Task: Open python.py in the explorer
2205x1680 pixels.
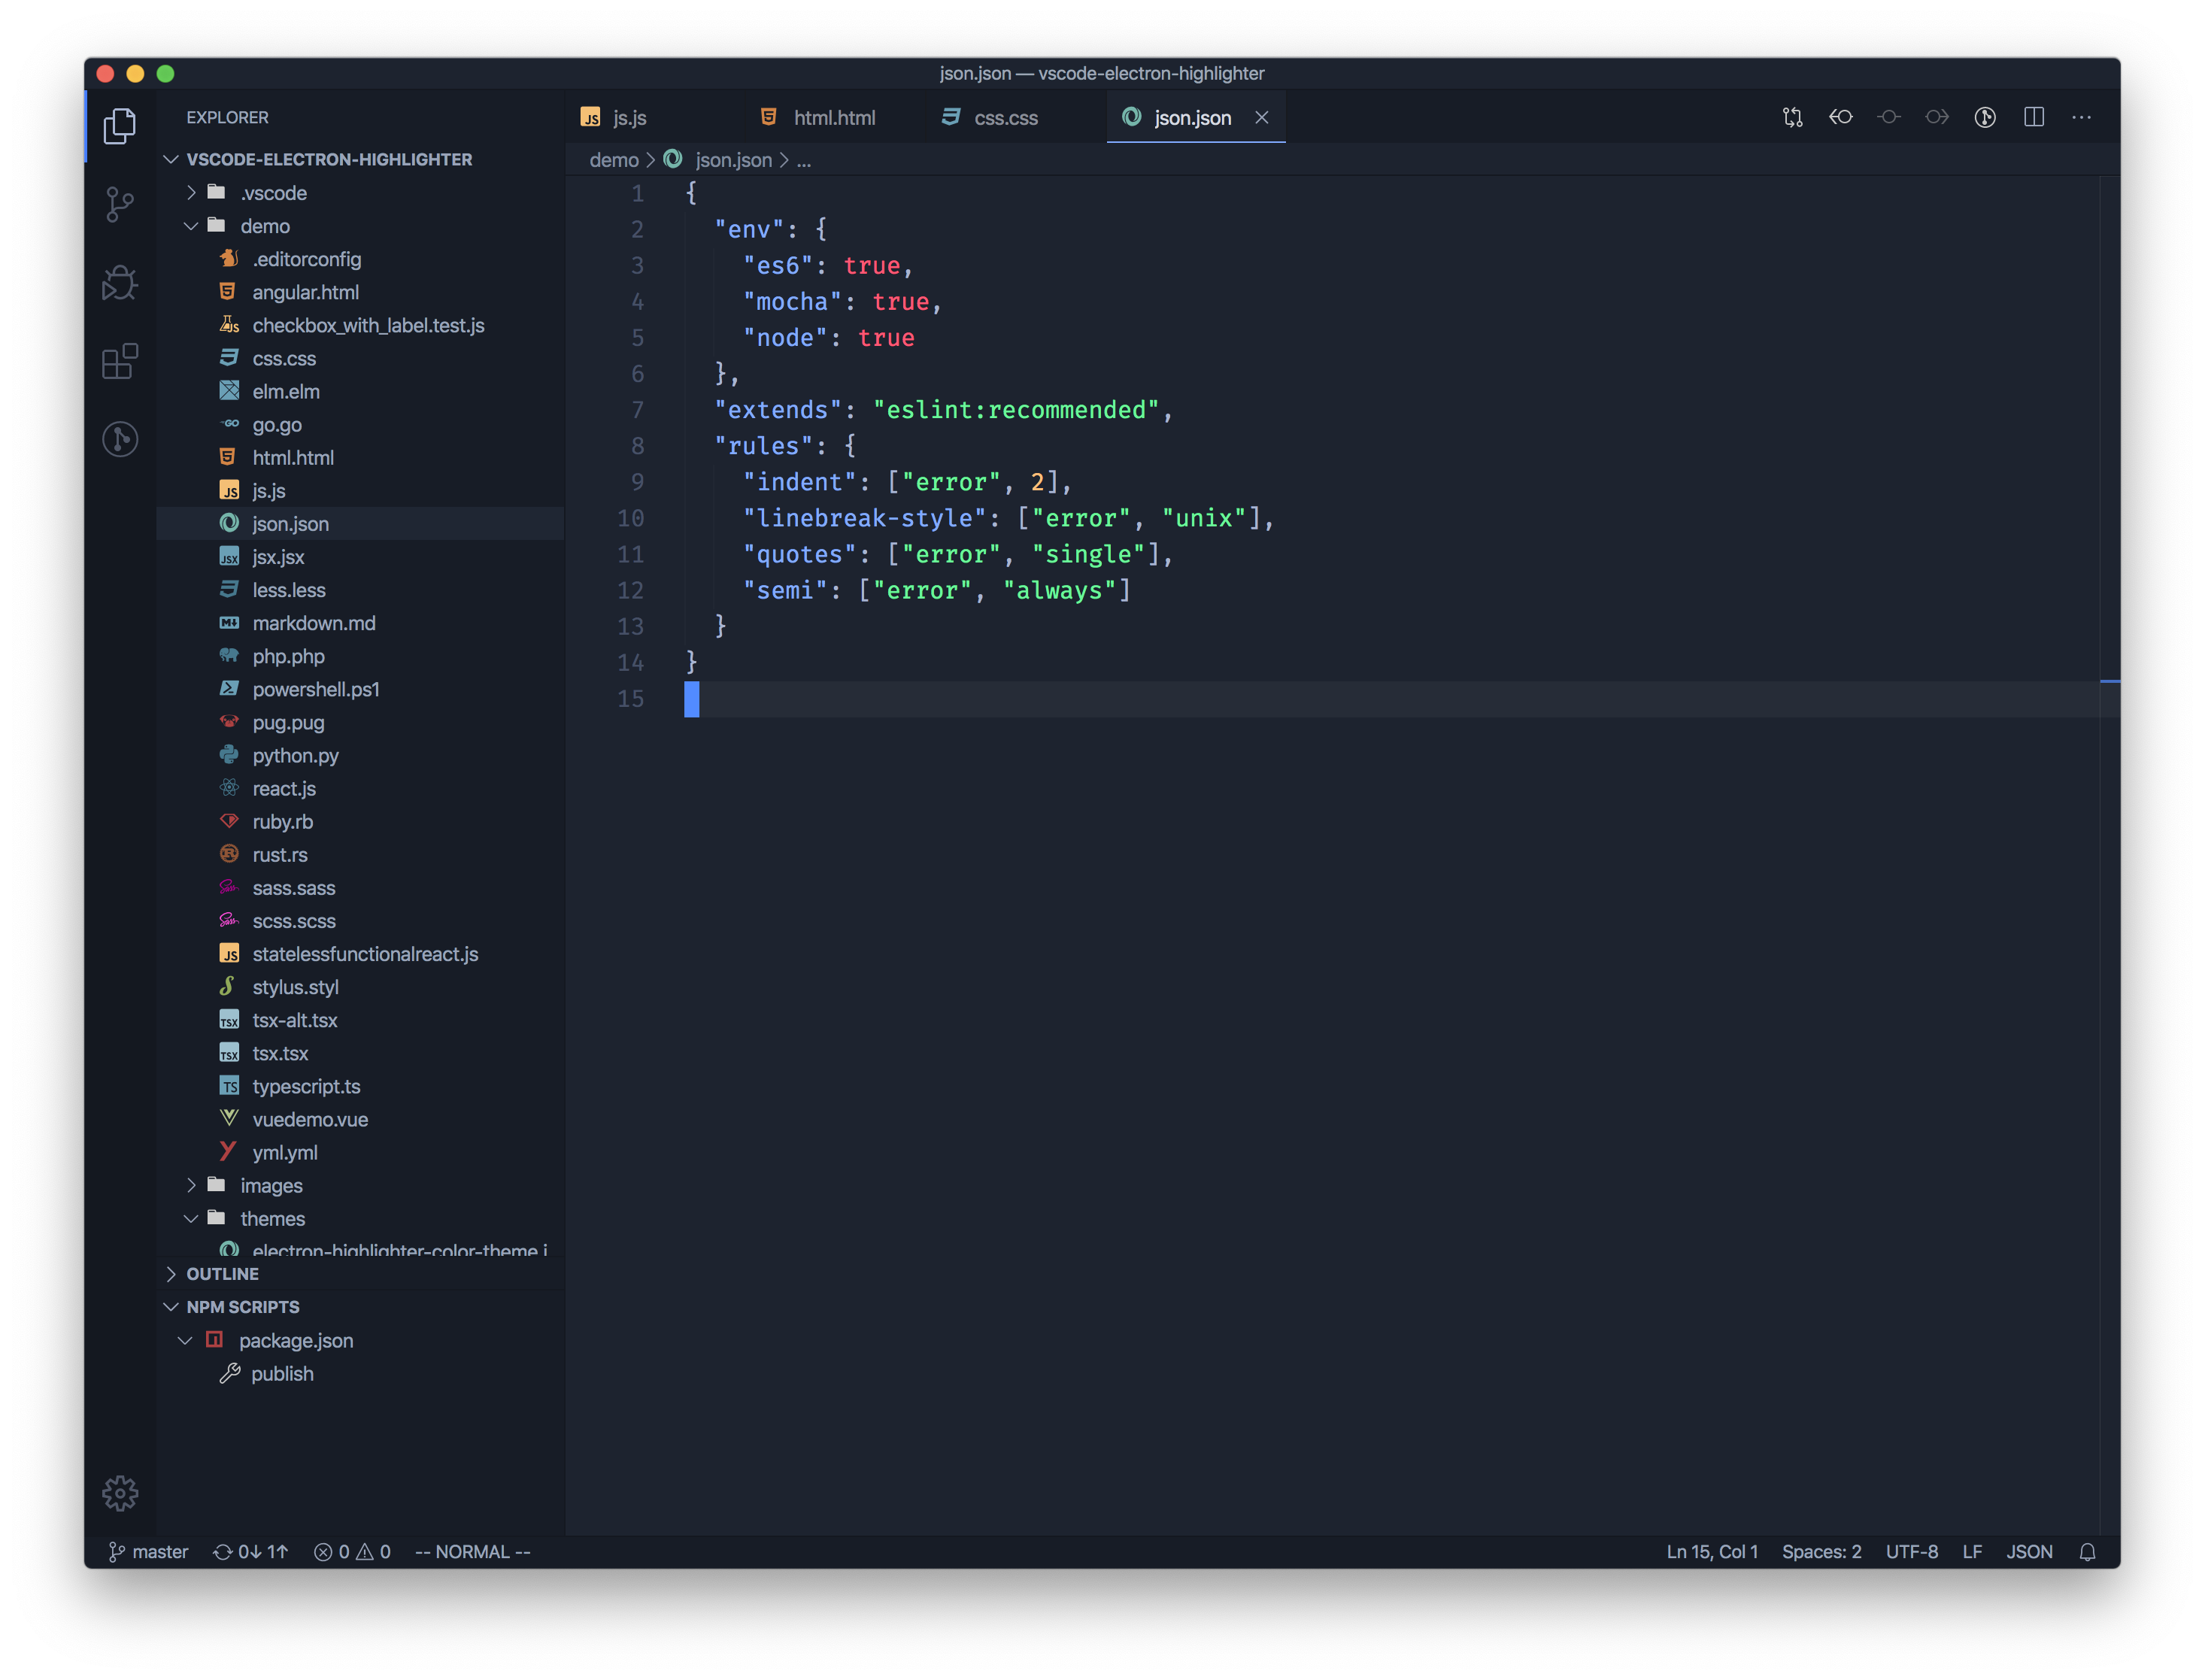Action: point(295,756)
